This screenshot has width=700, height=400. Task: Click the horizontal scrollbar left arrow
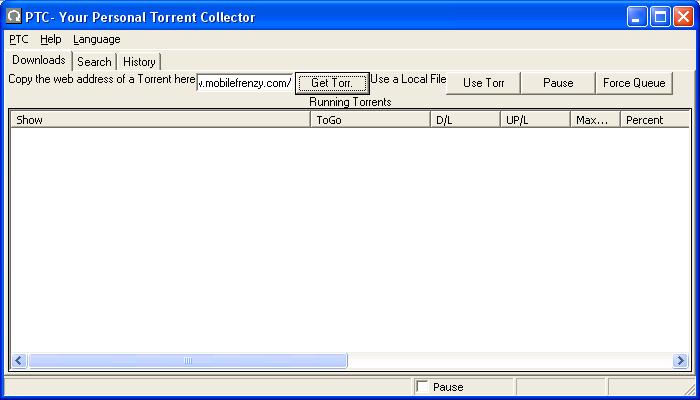click(19, 360)
